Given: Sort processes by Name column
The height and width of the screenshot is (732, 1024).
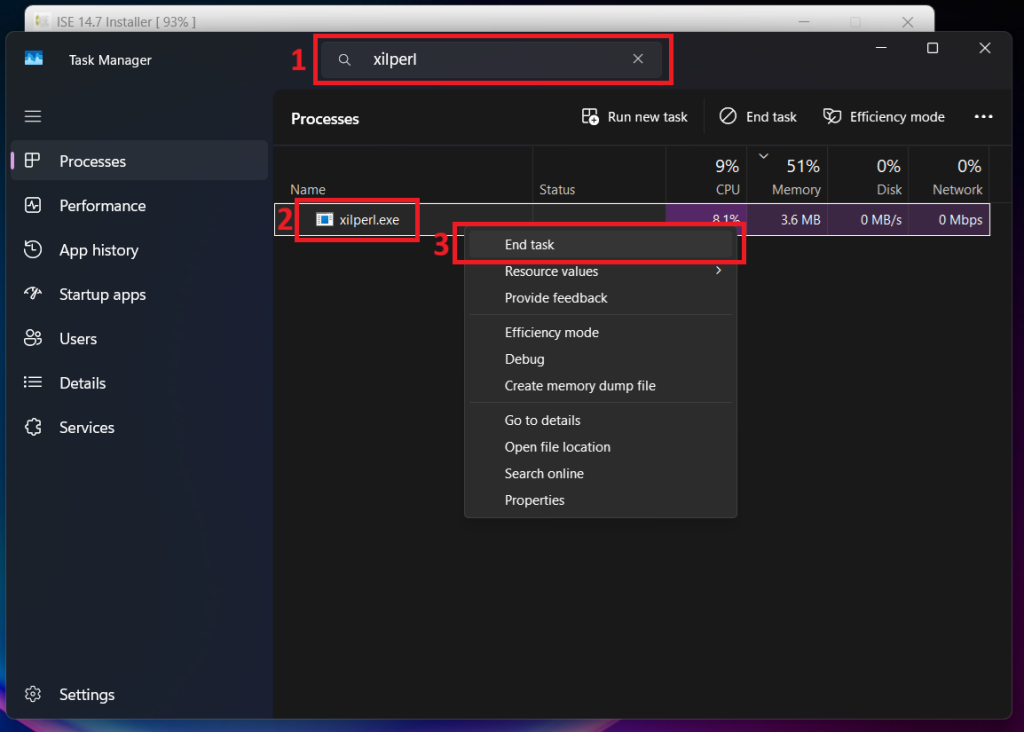Looking at the screenshot, I should 403,175.
